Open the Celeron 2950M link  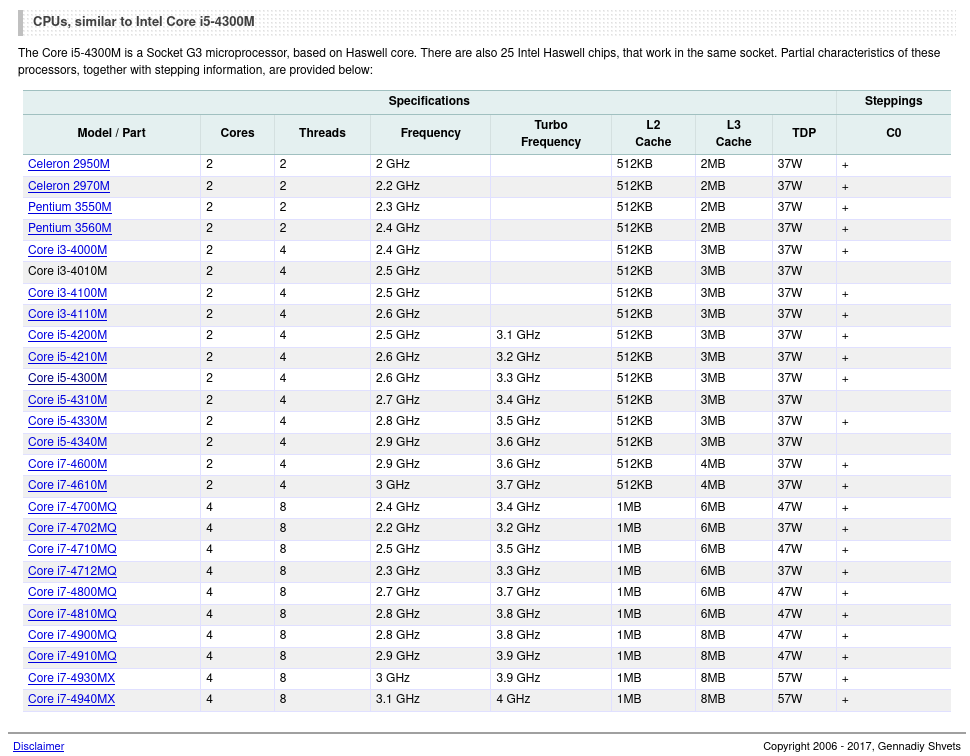(x=69, y=164)
